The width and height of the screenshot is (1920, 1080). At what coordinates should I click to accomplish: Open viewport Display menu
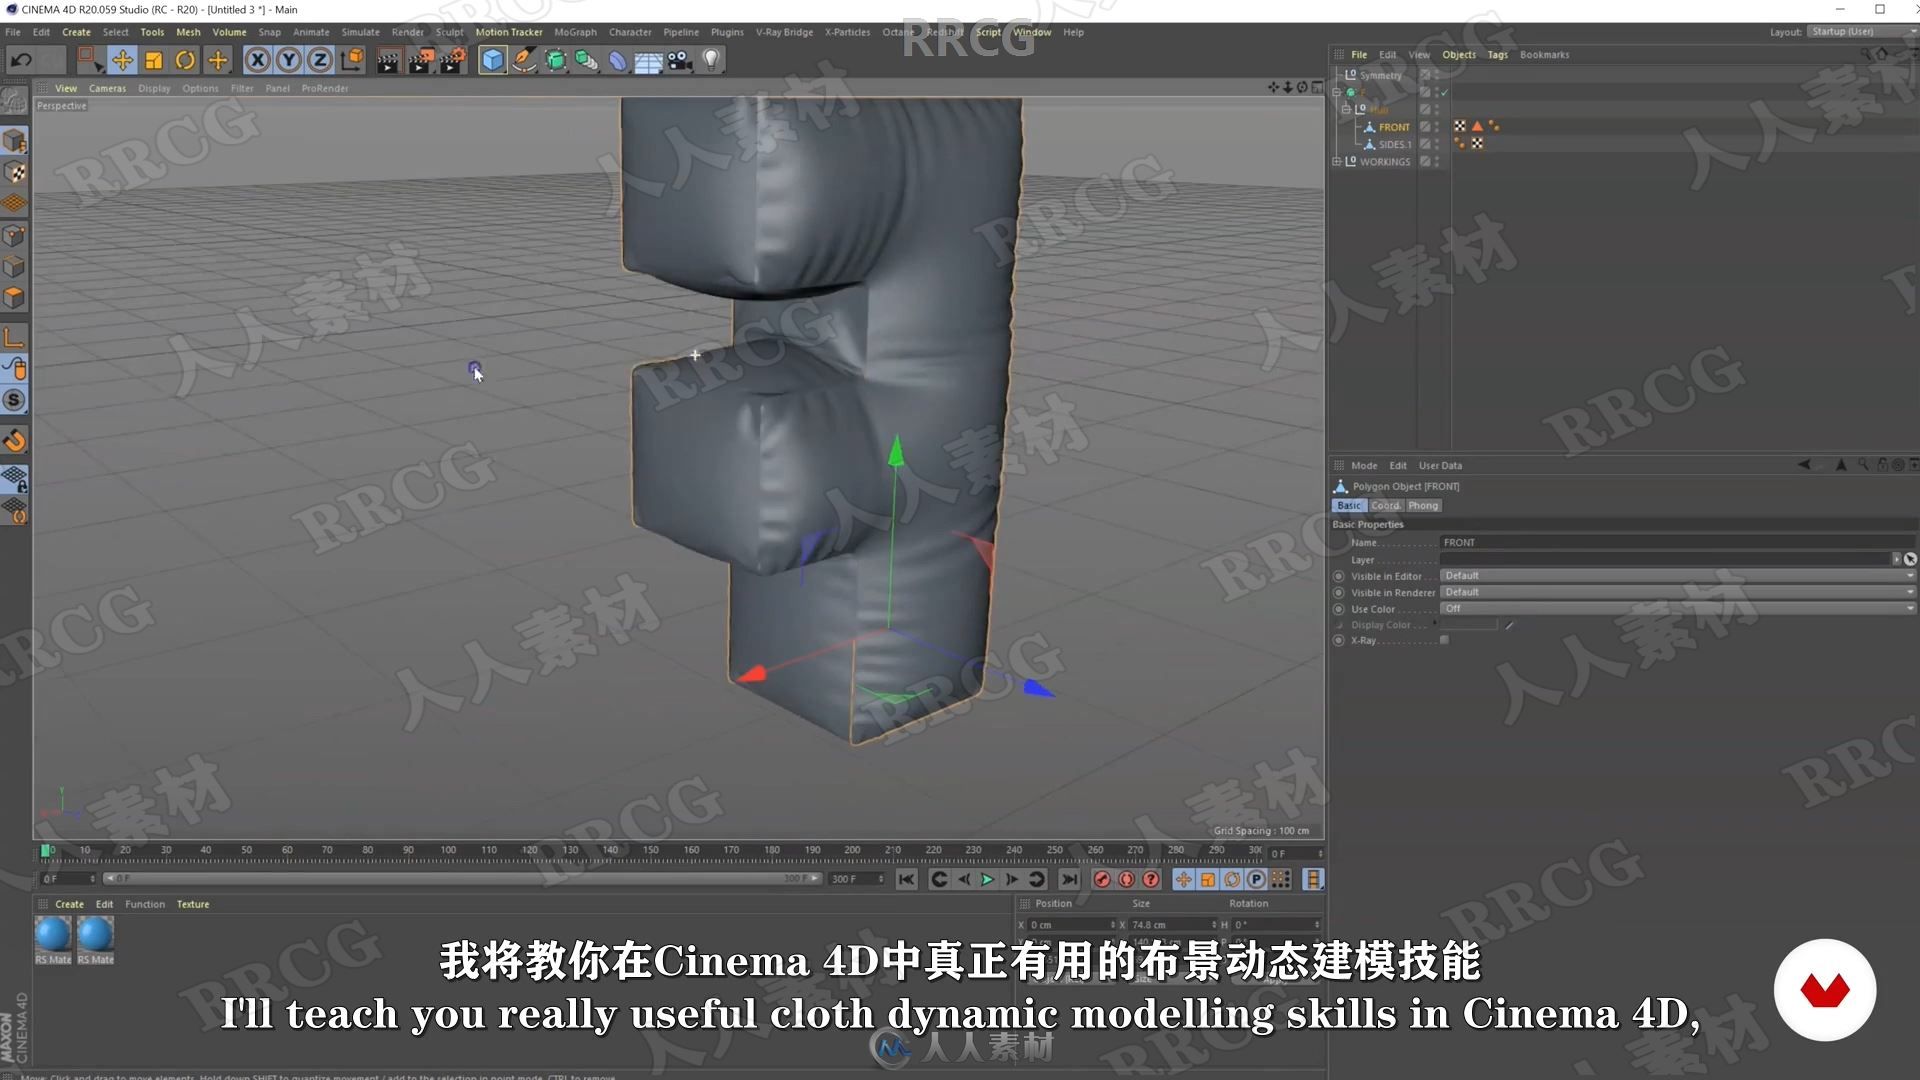[x=154, y=88]
